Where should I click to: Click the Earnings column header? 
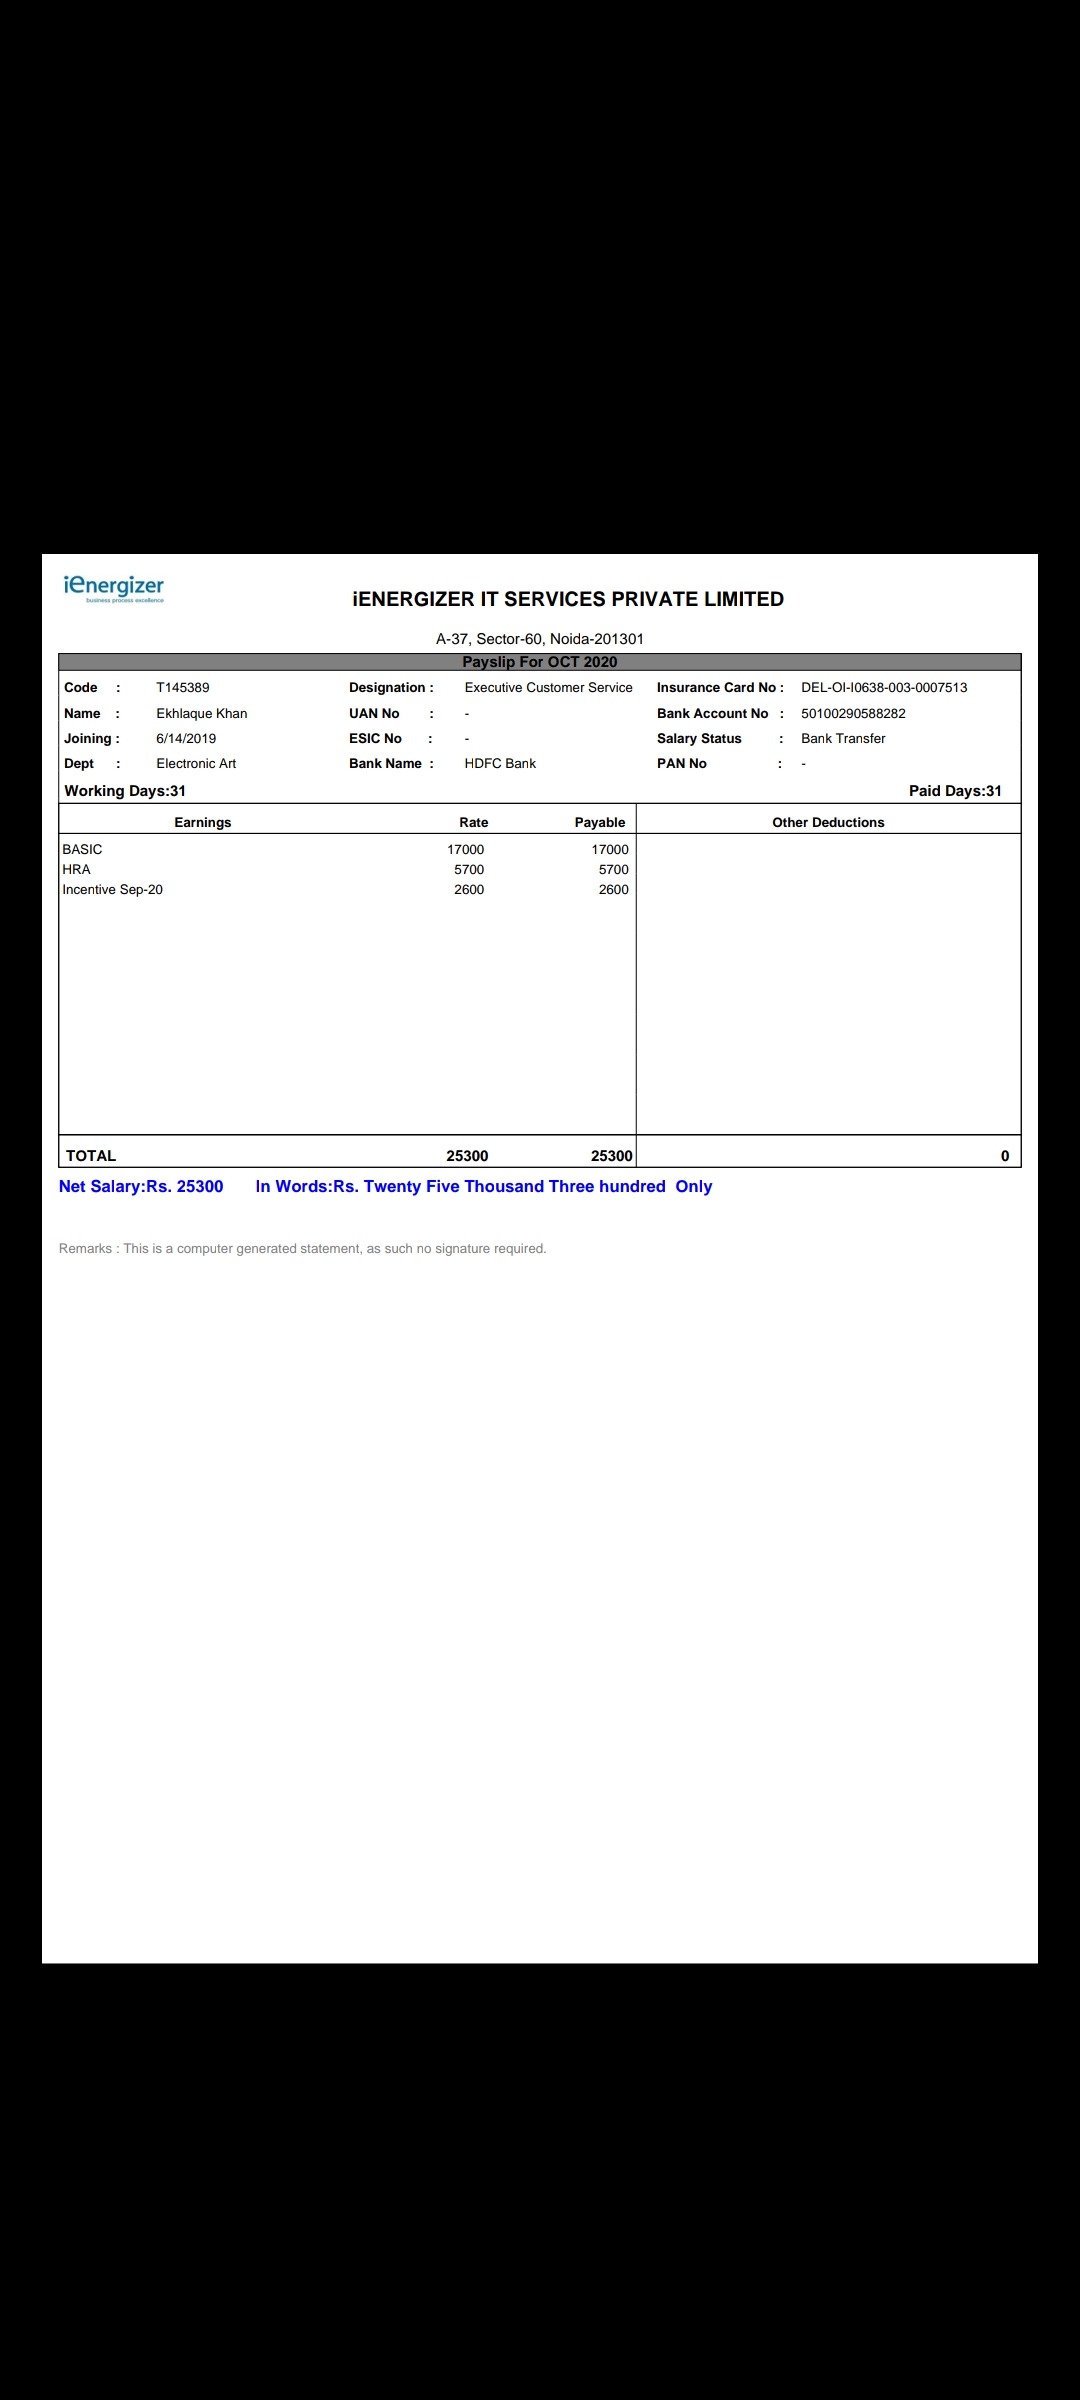(203, 823)
